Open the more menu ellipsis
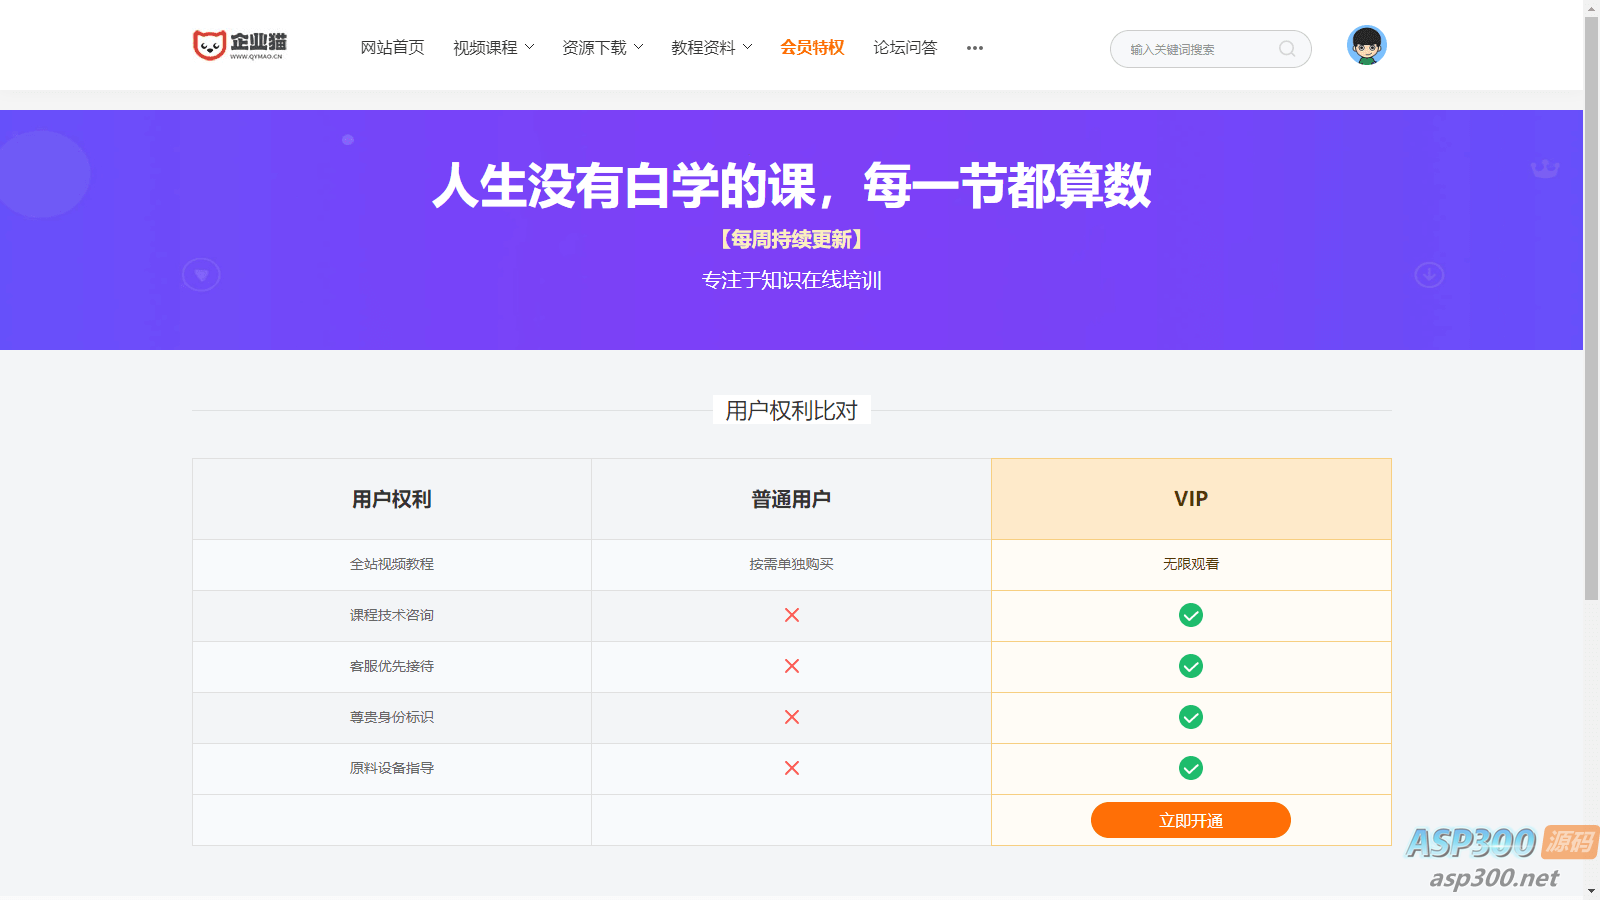Screen dimensions: 1600x900 [975, 48]
